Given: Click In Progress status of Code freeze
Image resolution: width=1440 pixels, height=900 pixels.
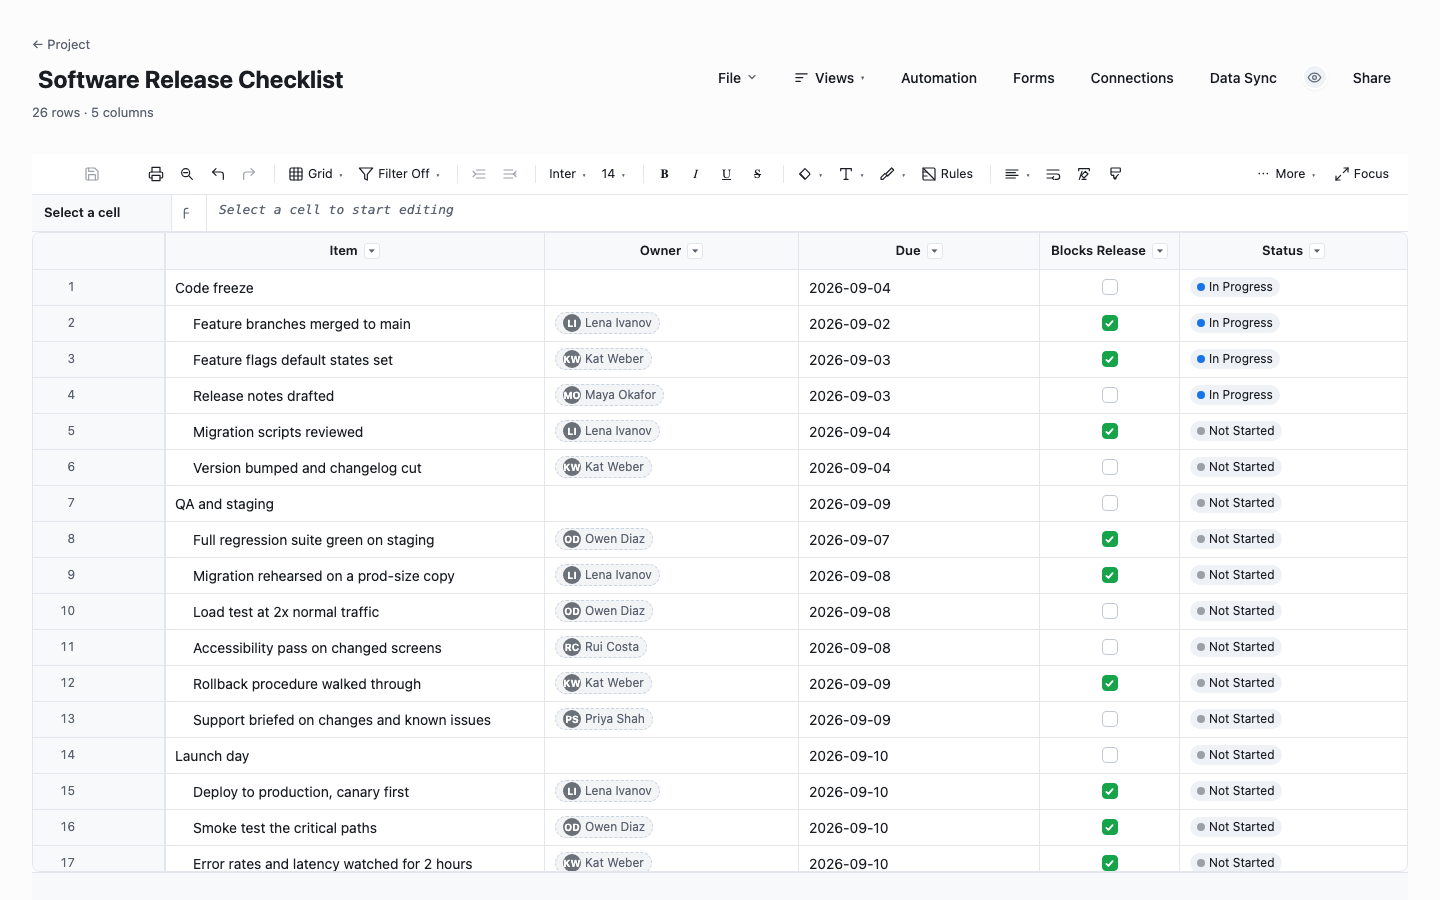Looking at the screenshot, I should click(1235, 287).
